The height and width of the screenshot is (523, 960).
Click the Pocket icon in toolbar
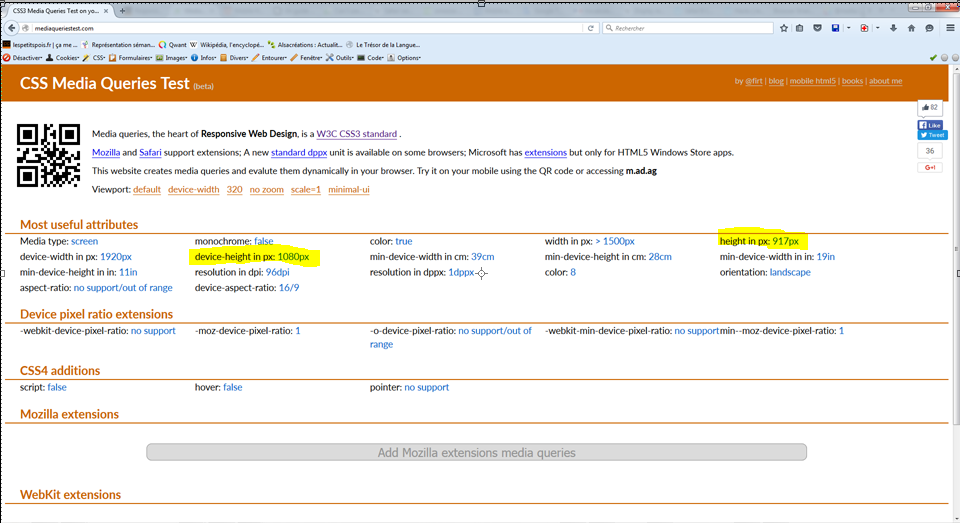click(817, 28)
